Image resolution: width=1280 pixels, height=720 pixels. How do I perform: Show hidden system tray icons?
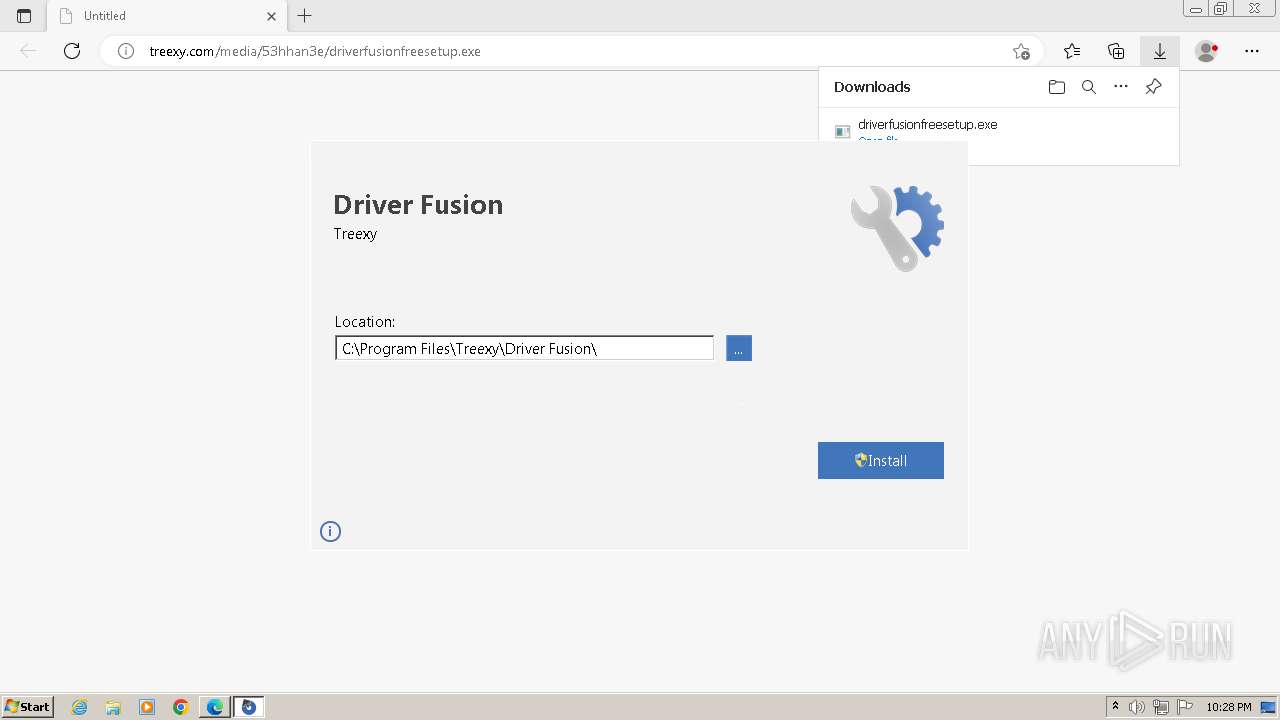[x=1115, y=707]
